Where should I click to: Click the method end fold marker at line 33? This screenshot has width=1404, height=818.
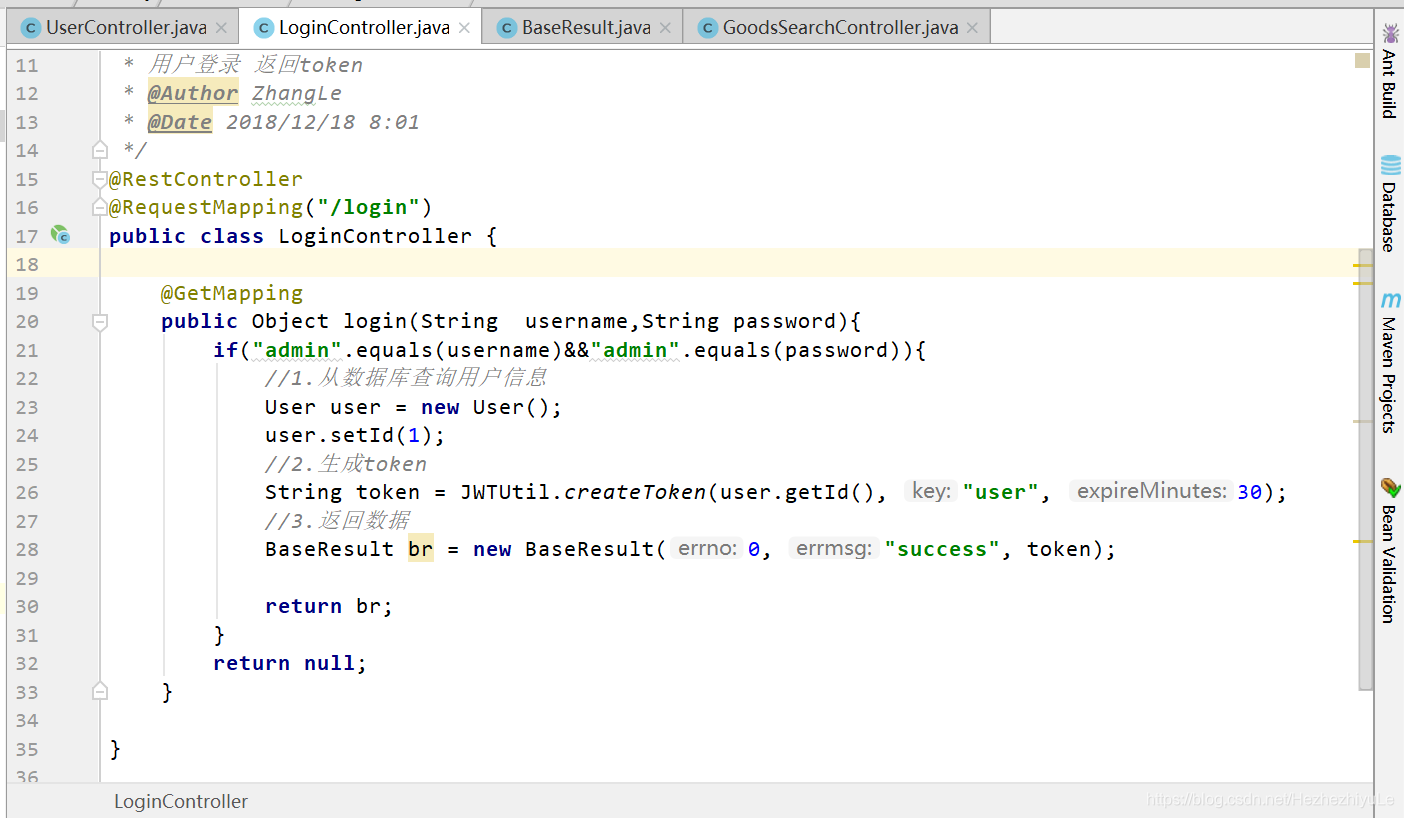(99, 691)
